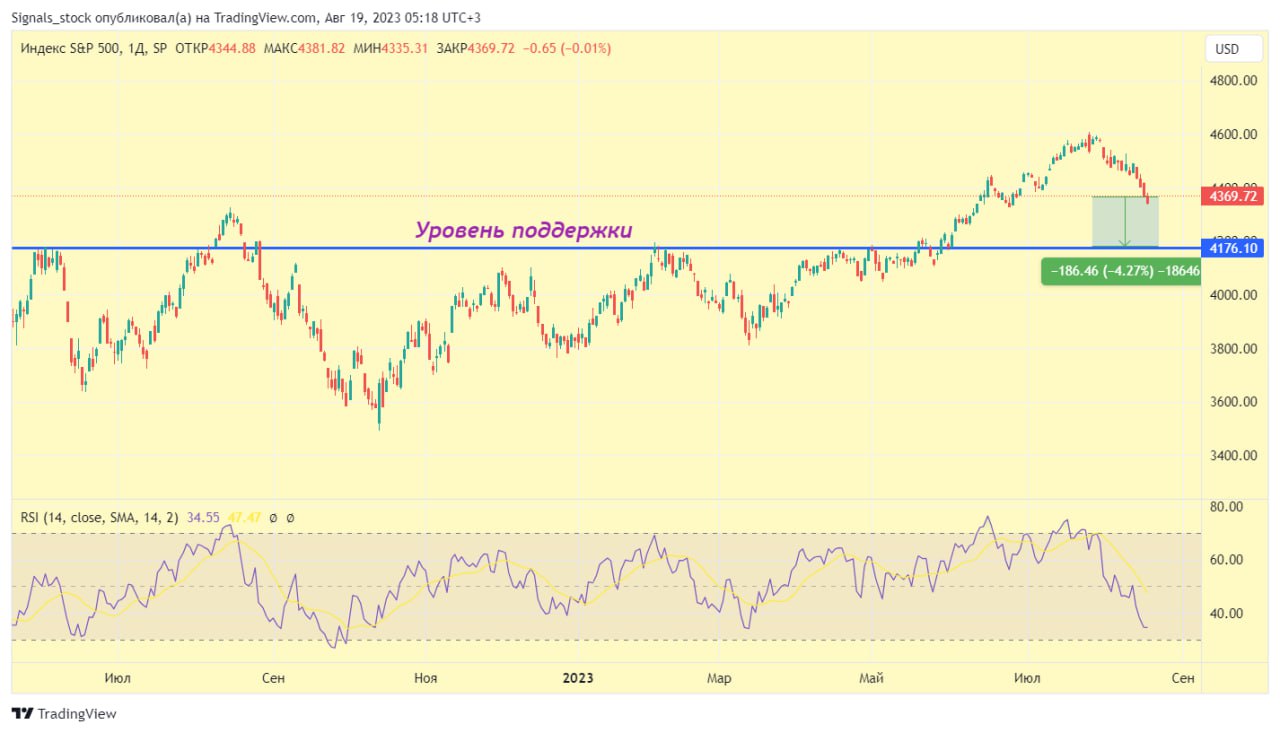Click the 1Д interval label in legend

coord(136,49)
